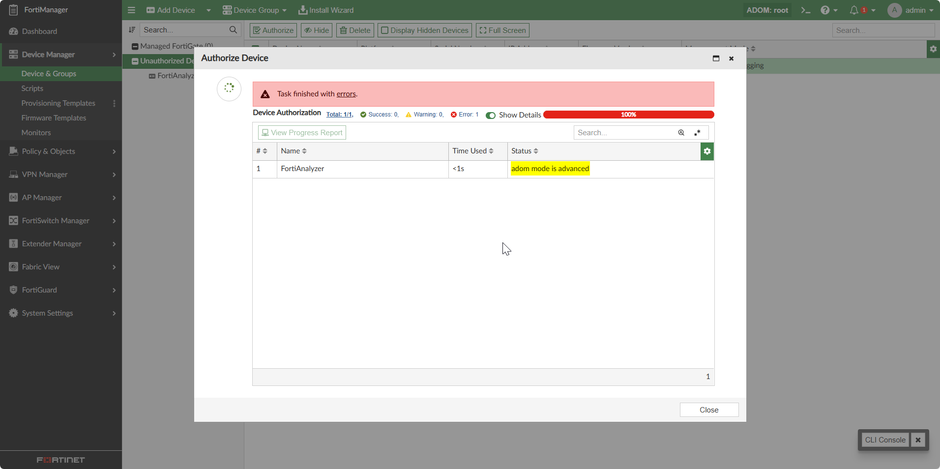
Task: Open Firmware Templates in sidebar
Action: pos(54,118)
